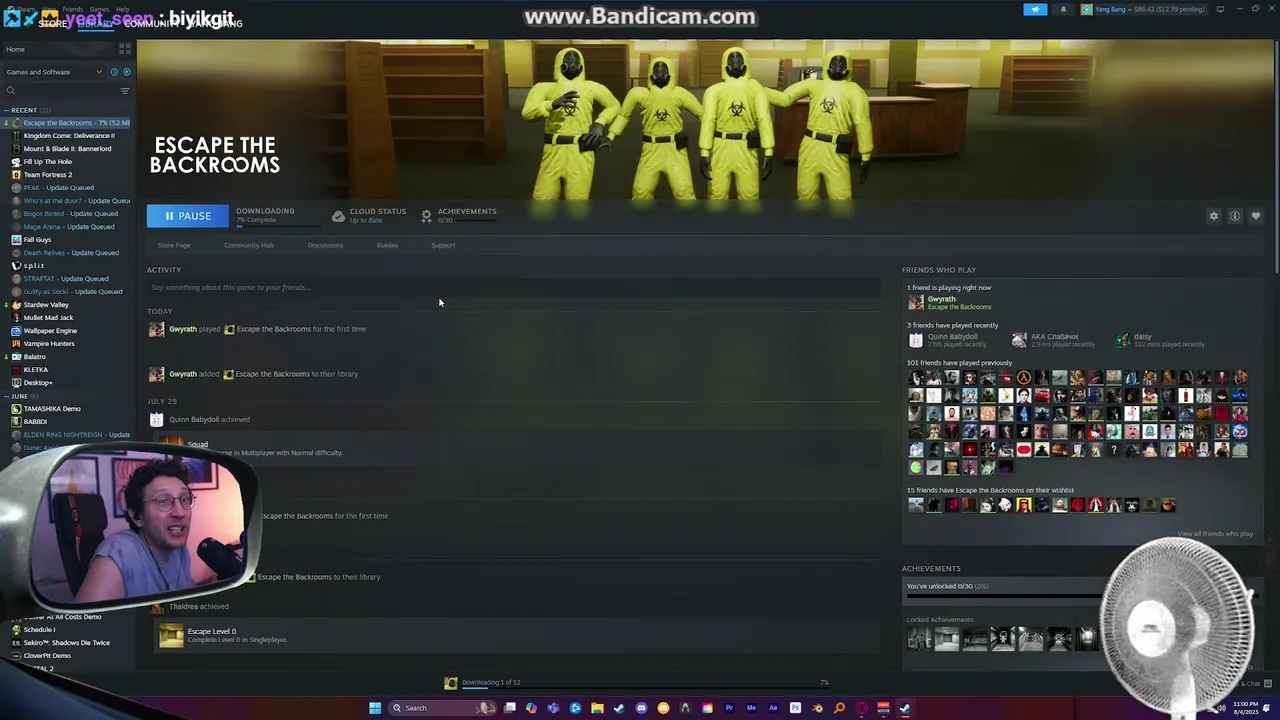1280x720 pixels.
Task: Click the activity comment input field
Action: (x=514, y=287)
